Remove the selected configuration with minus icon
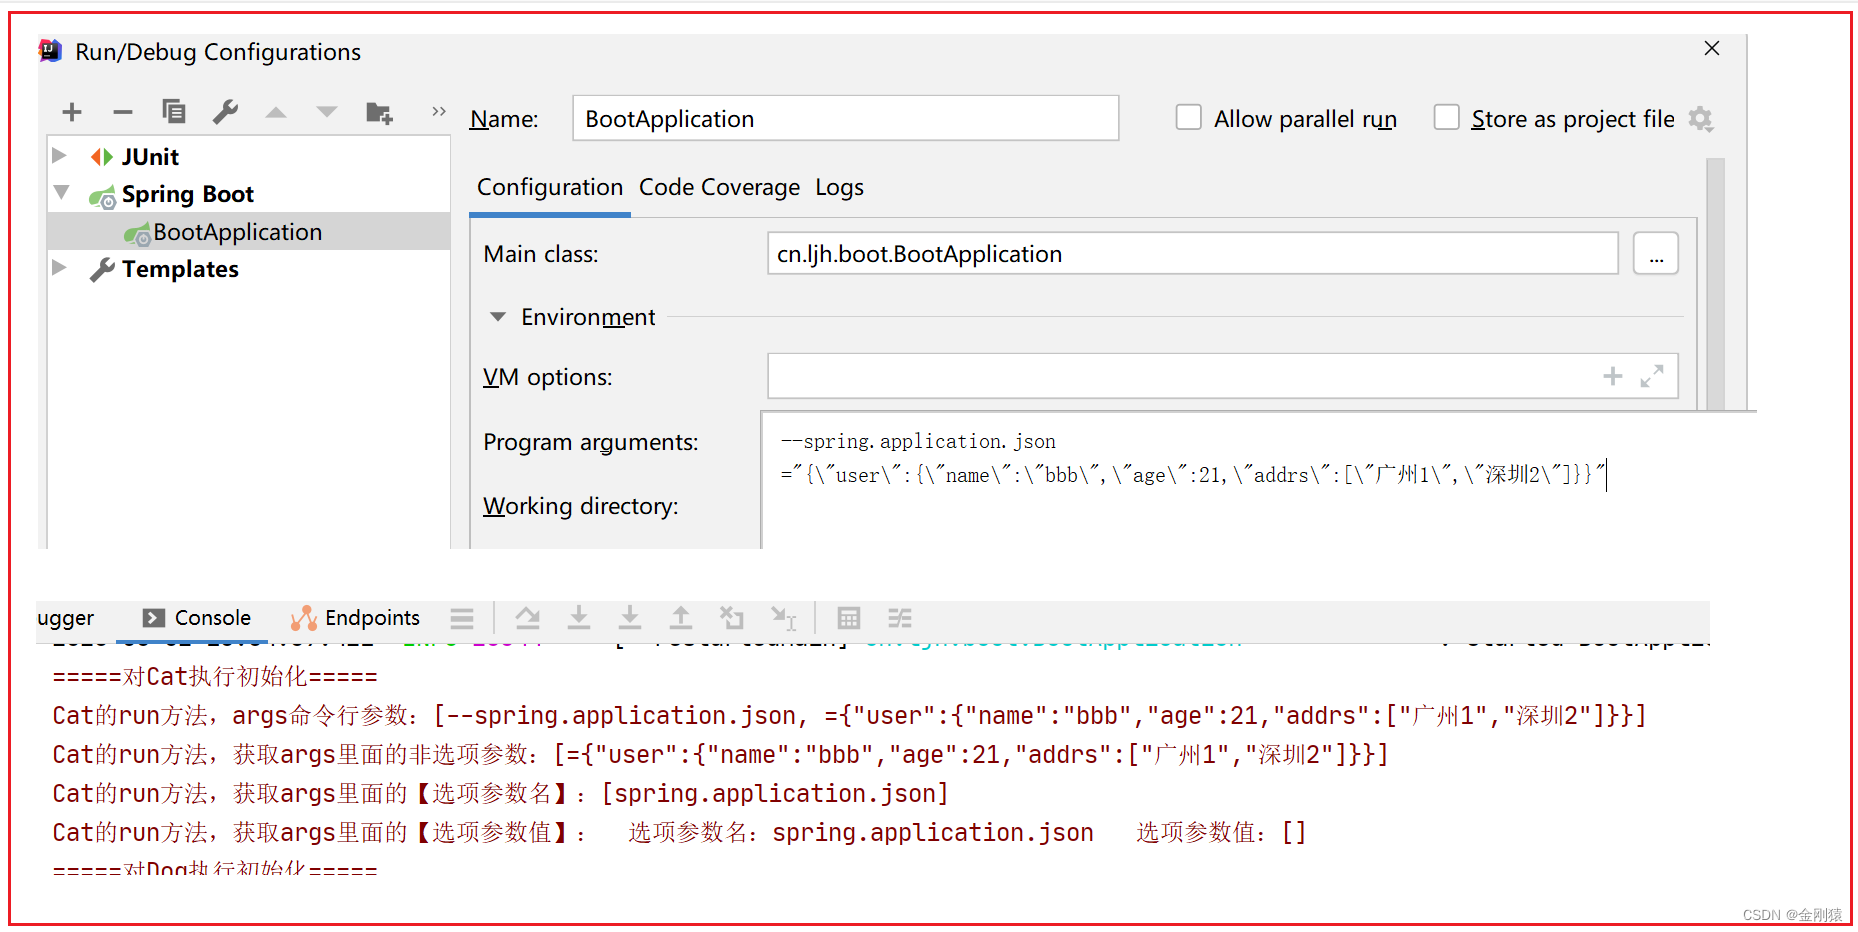The width and height of the screenshot is (1858, 932). tap(123, 112)
